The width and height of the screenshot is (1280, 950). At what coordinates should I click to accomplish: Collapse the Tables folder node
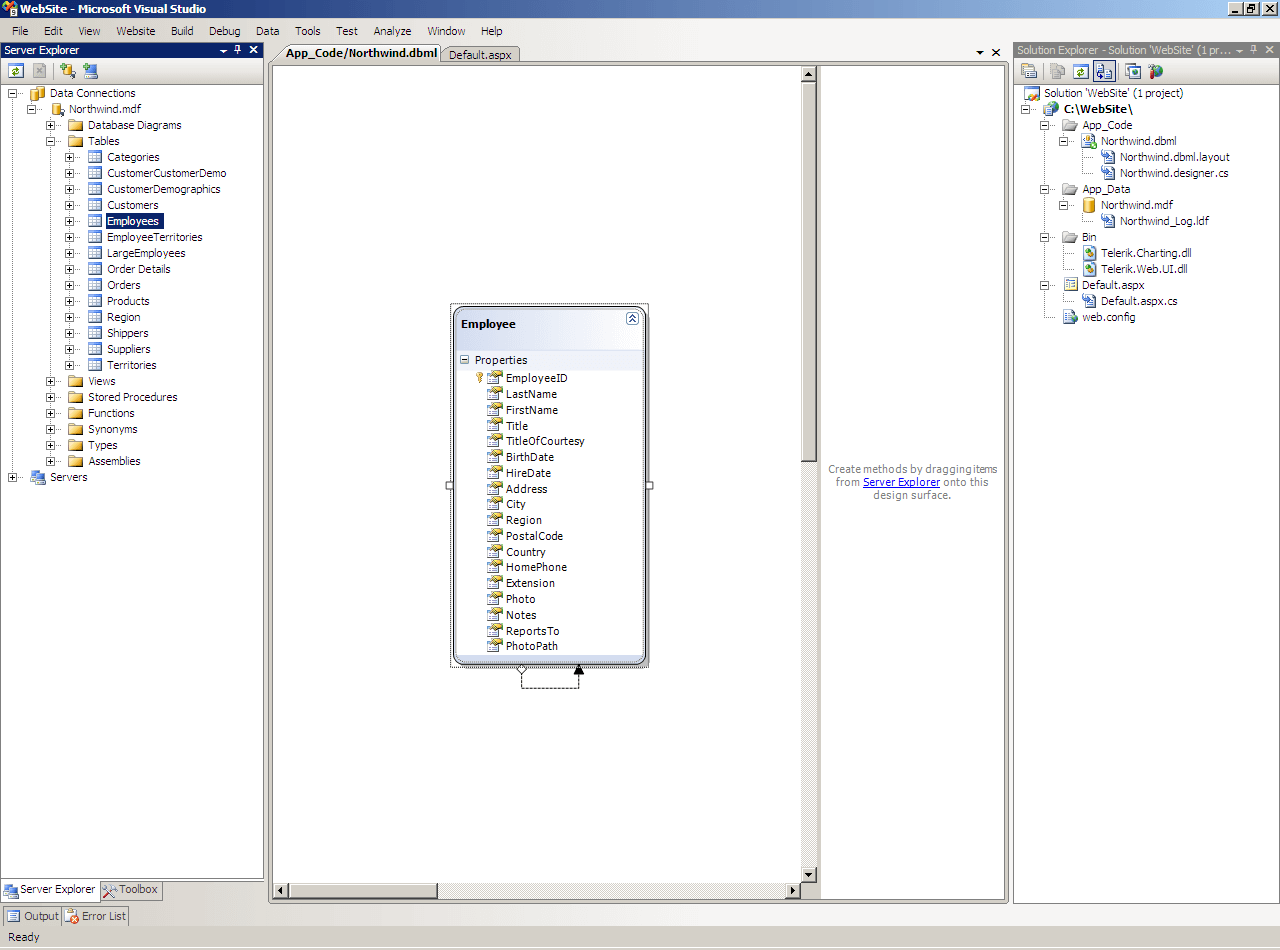tap(50, 141)
